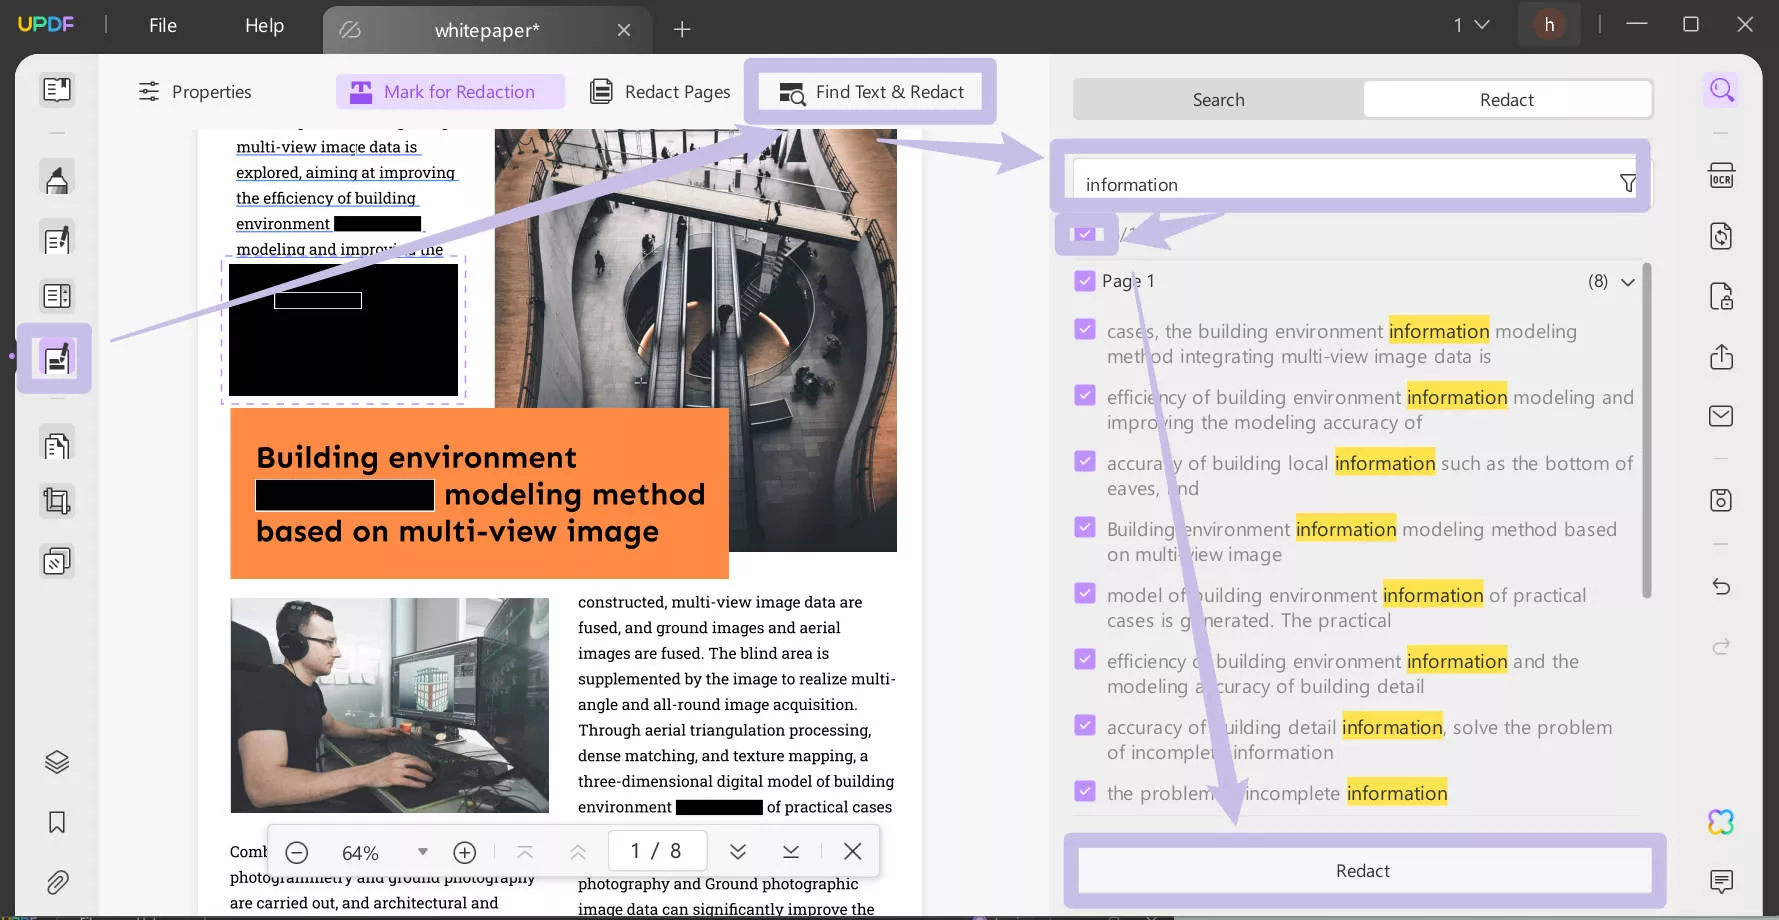Screen dimensions: 1779x920
Task: Collapse the Page 1 results chevron
Action: (x=1628, y=282)
